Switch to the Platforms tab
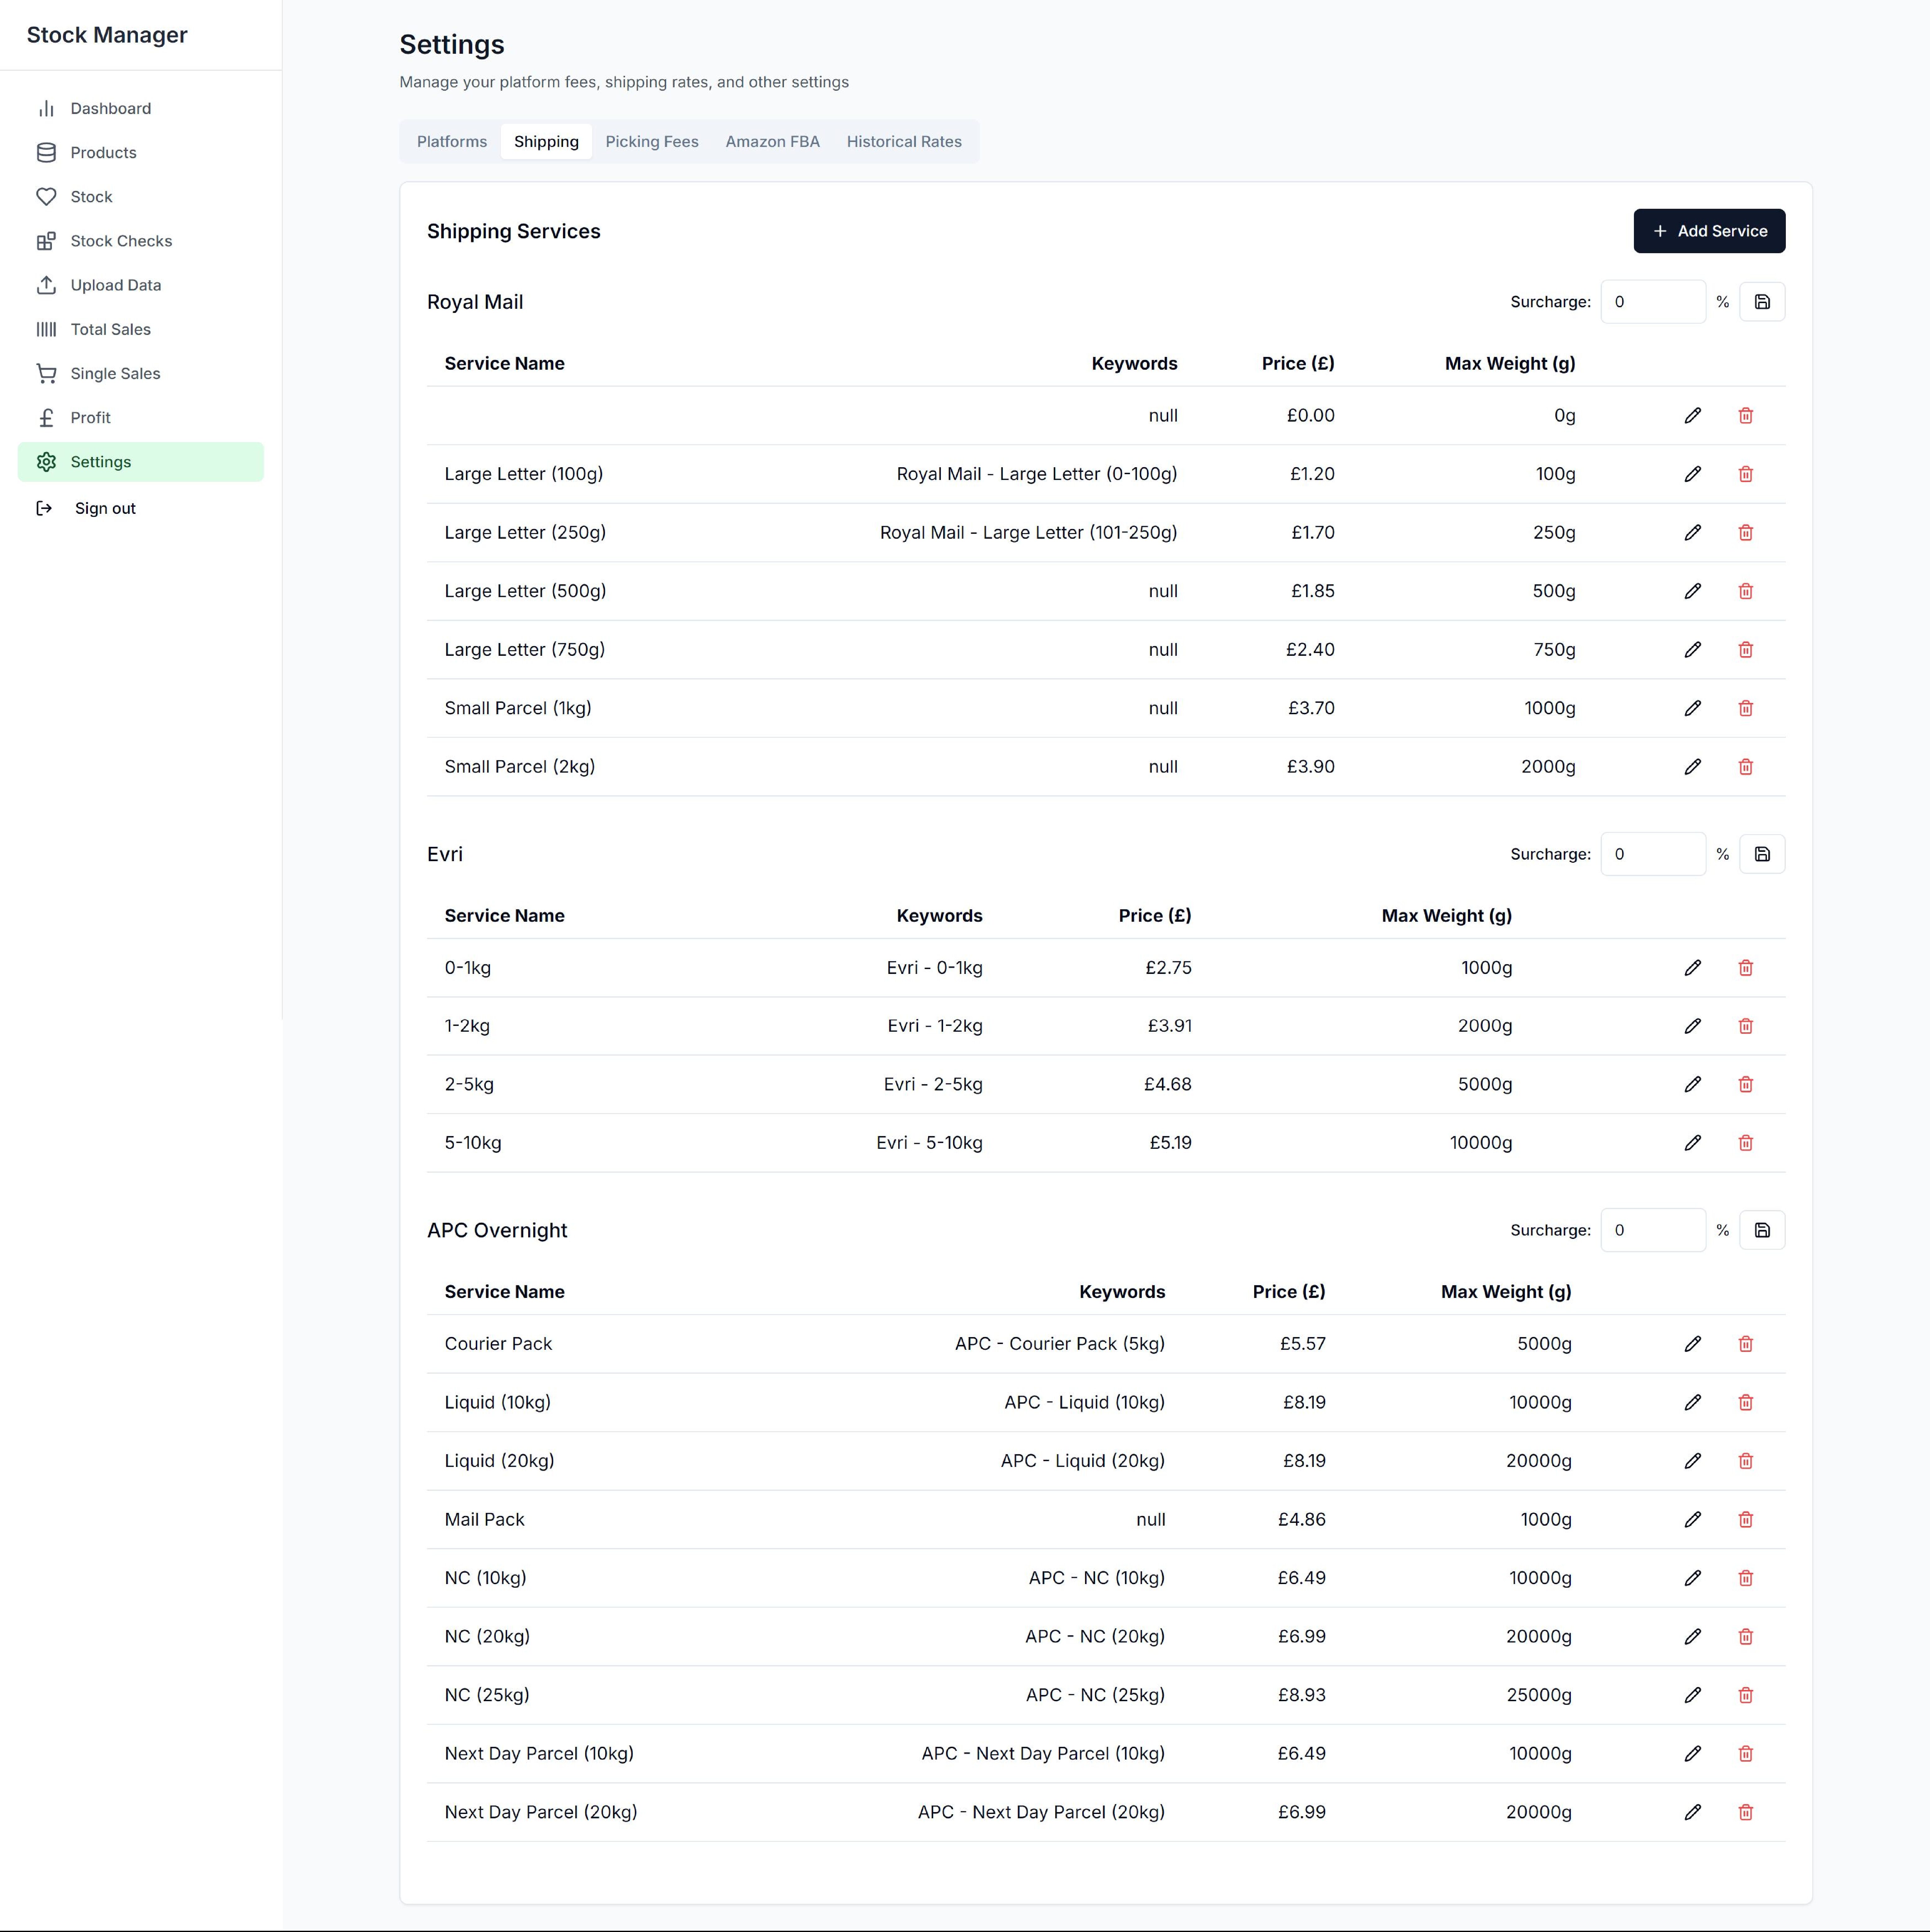Image resolution: width=1930 pixels, height=1932 pixels. tap(452, 142)
